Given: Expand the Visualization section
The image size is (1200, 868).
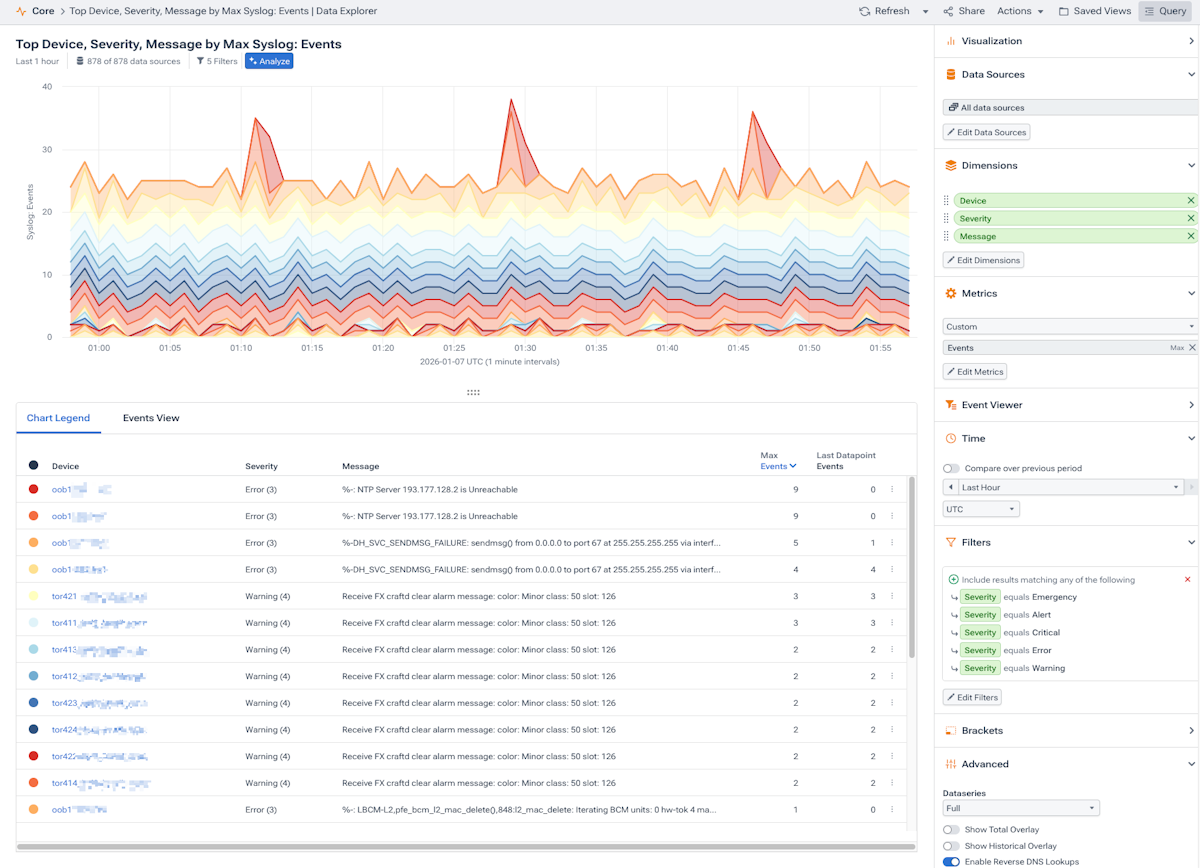Looking at the screenshot, I should pos(1191,41).
